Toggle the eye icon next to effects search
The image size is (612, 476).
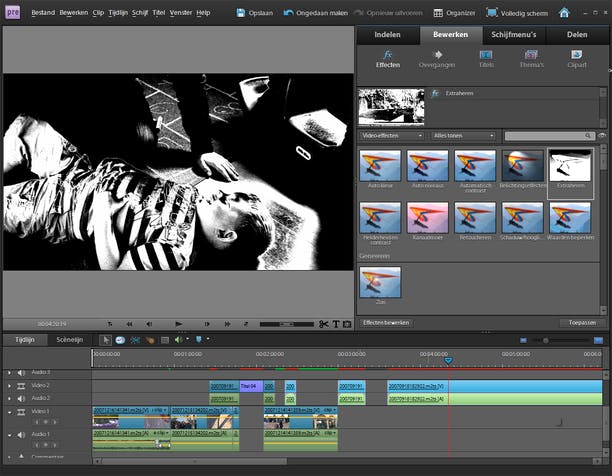coord(602,135)
